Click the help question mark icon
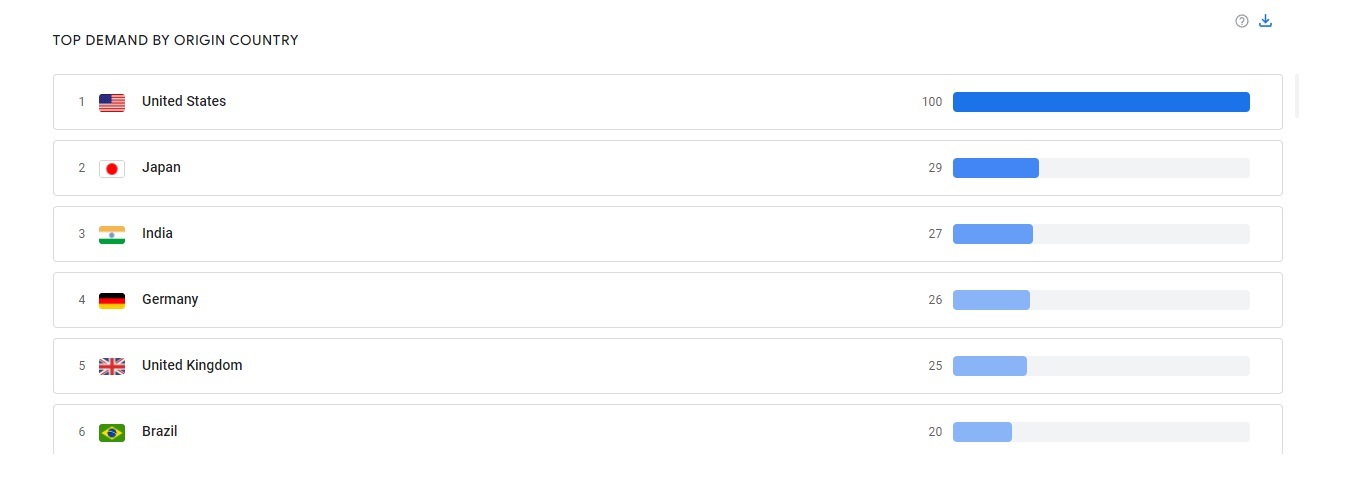The image size is (1351, 499). (1242, 21)
